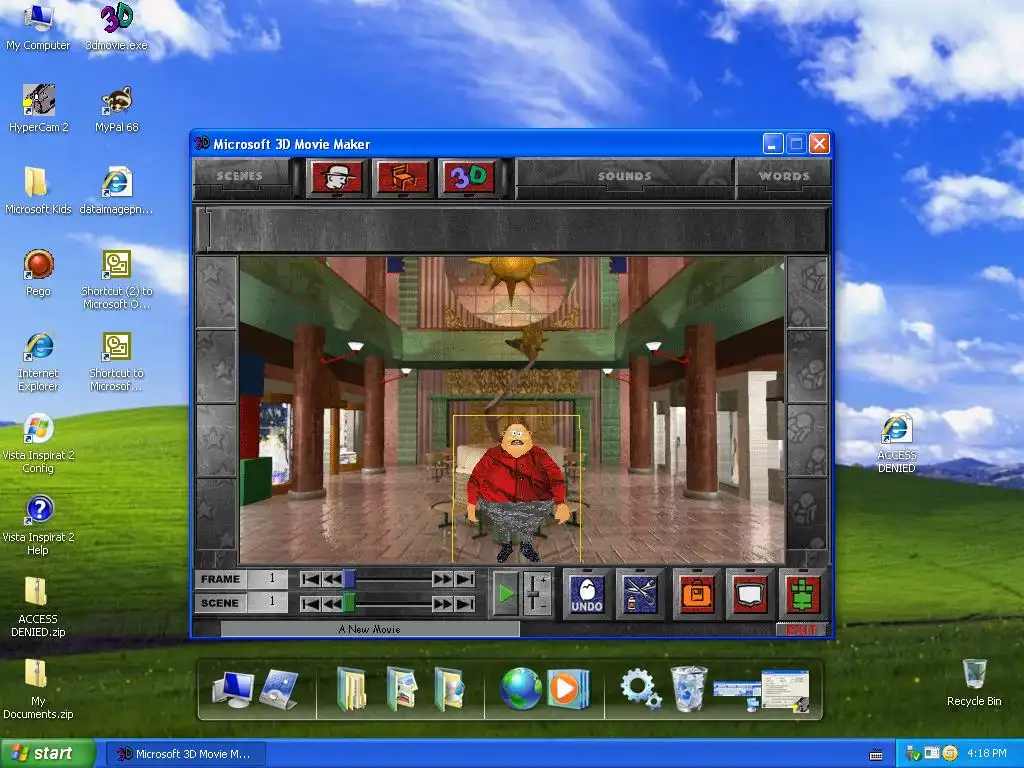Open the Sounds tab
1024x768 pixels.
coord(624,176)
